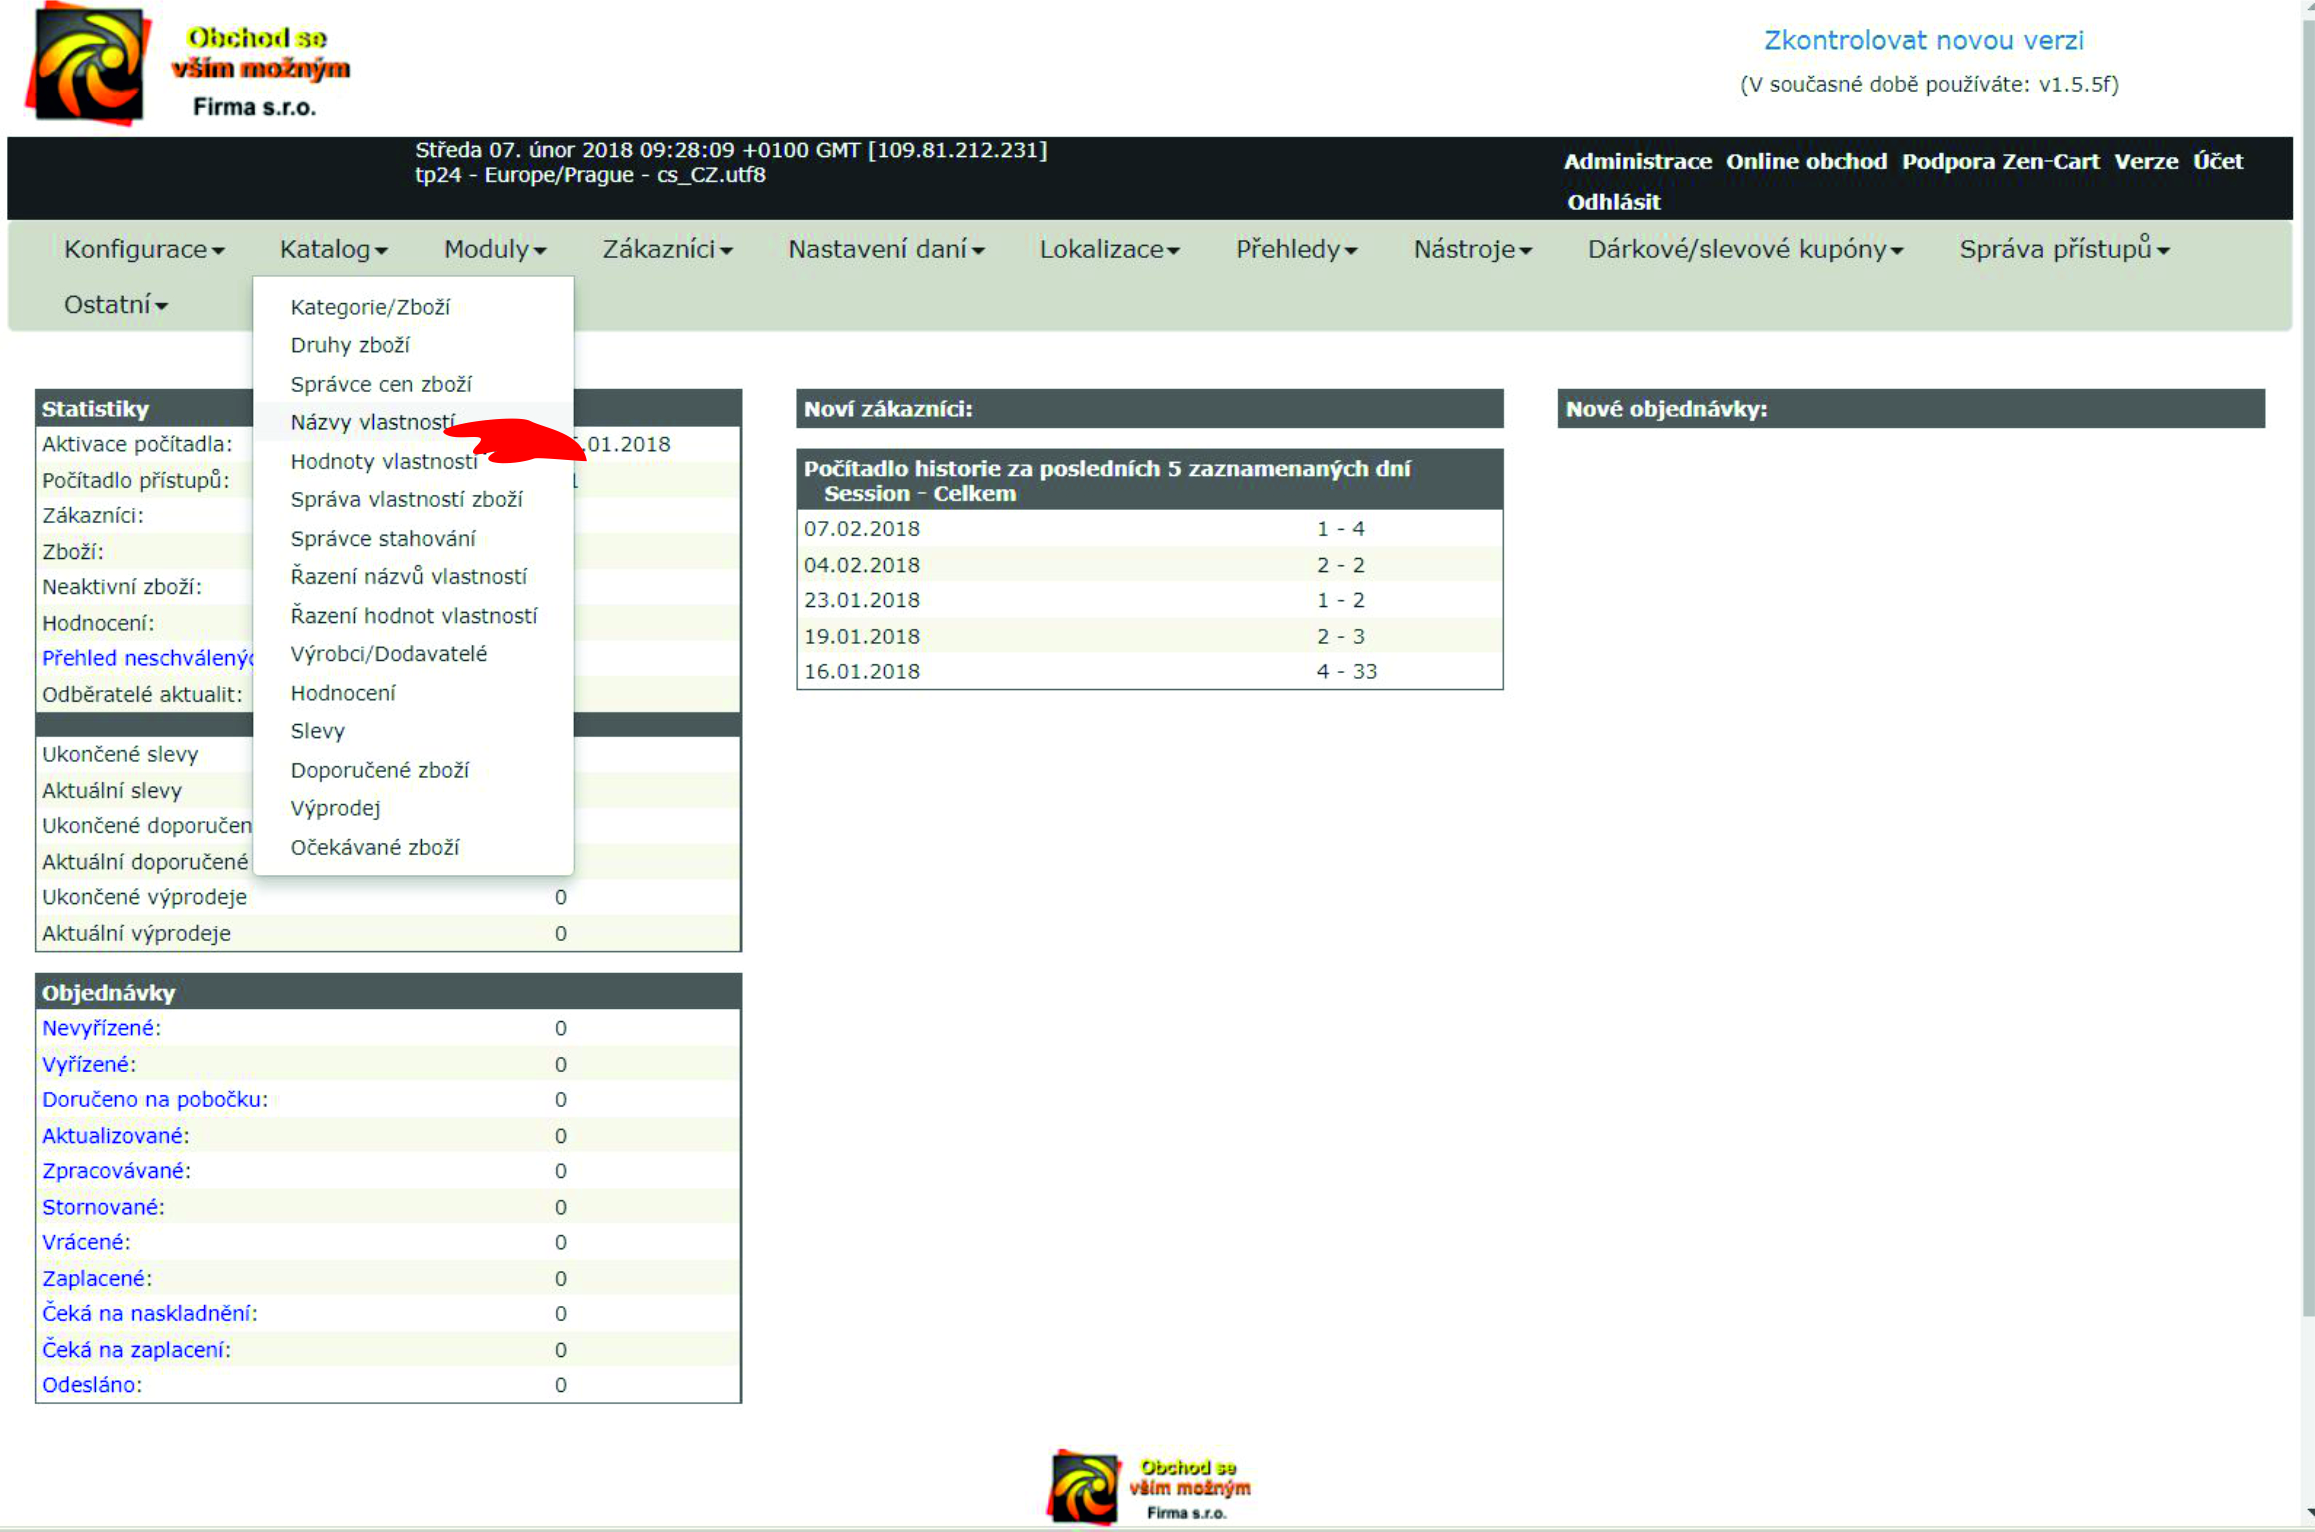Open the Moduly dropdown menu
This screenshot has width=2315, height=1532.
(x=494, y=249)
